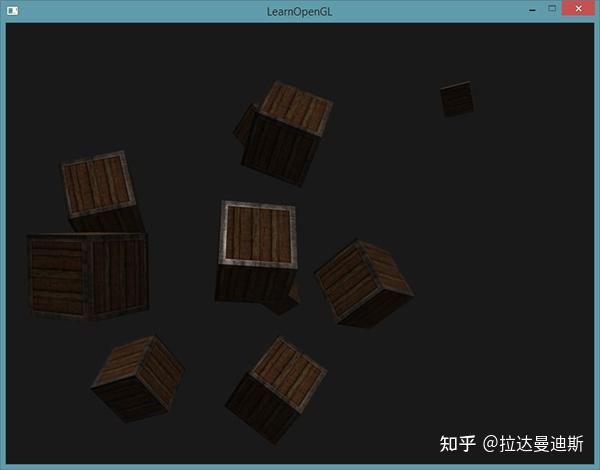Maximize the LearnOpenGL window

click(552, 8)
